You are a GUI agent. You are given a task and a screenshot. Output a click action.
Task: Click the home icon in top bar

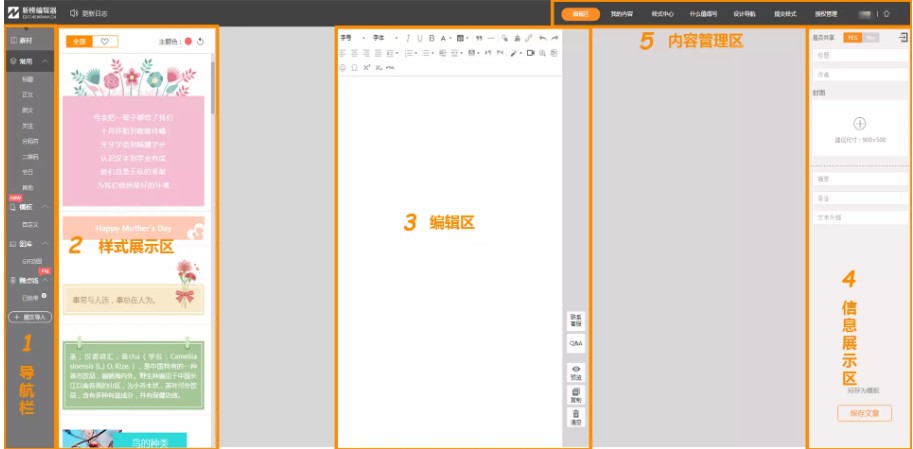[x=886, y=13]
